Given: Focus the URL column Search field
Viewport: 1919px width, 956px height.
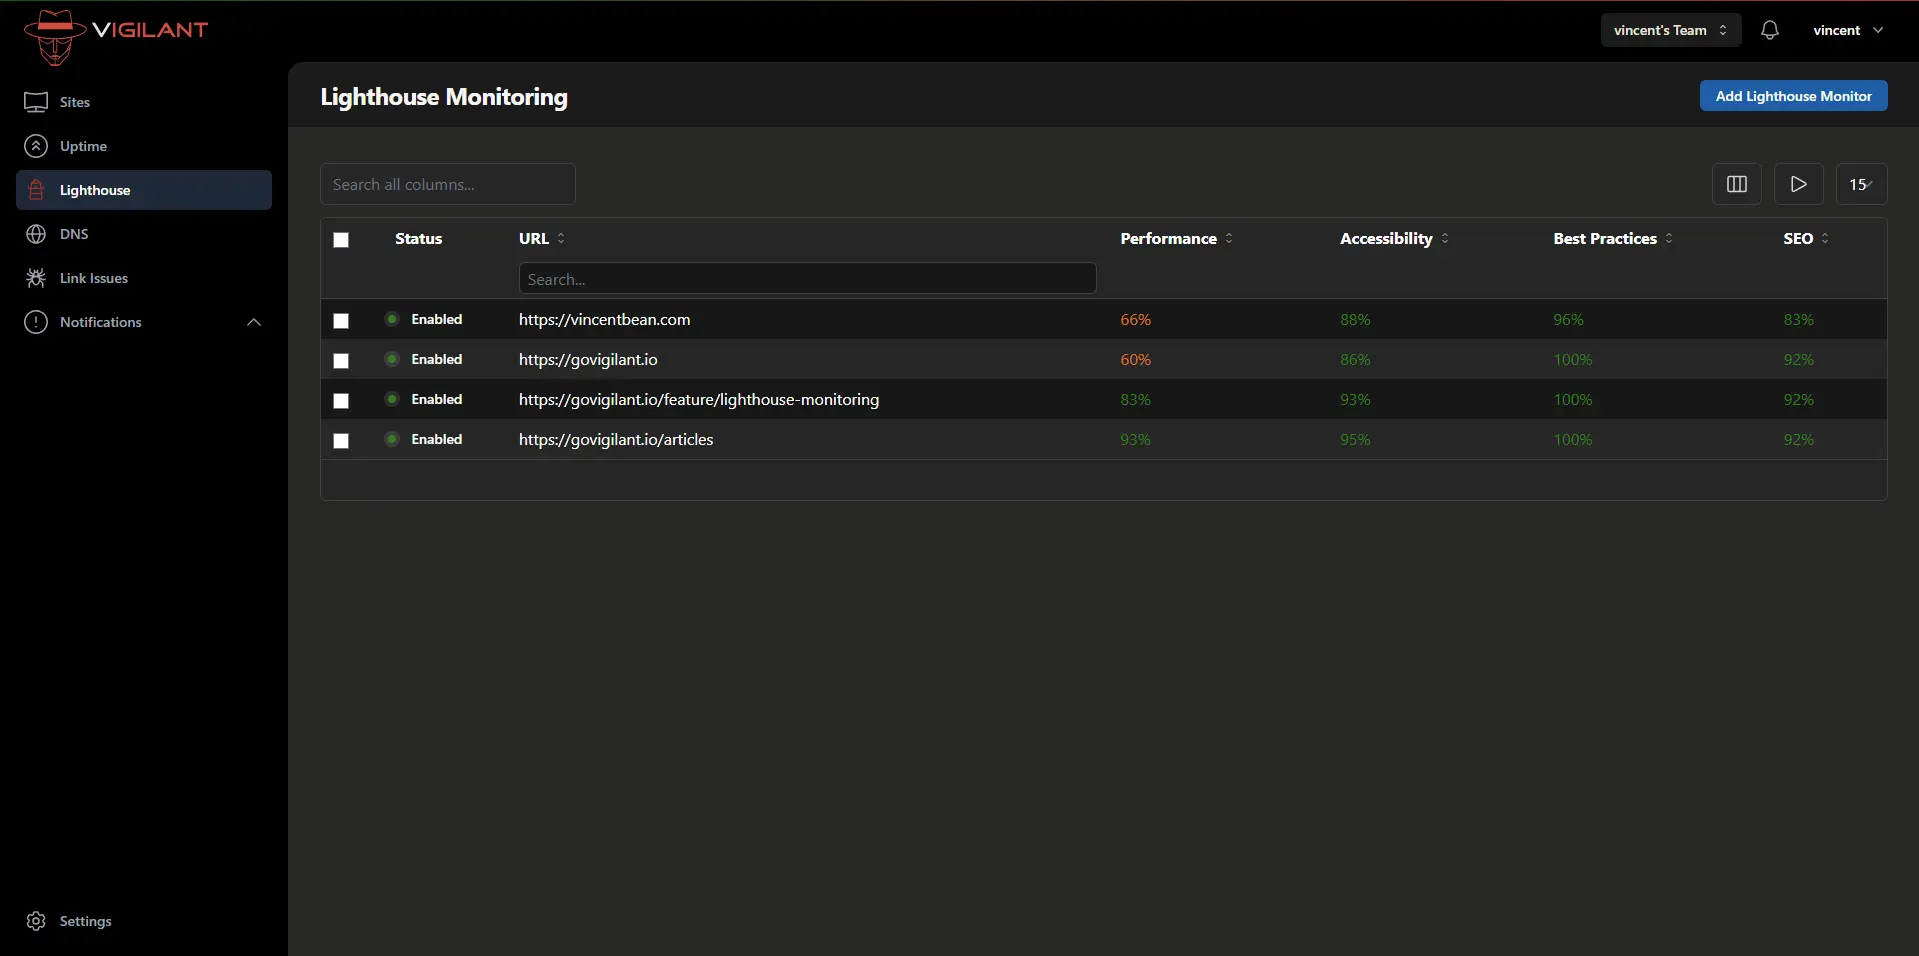Looking at the screenshot, I should coord(808,278).
